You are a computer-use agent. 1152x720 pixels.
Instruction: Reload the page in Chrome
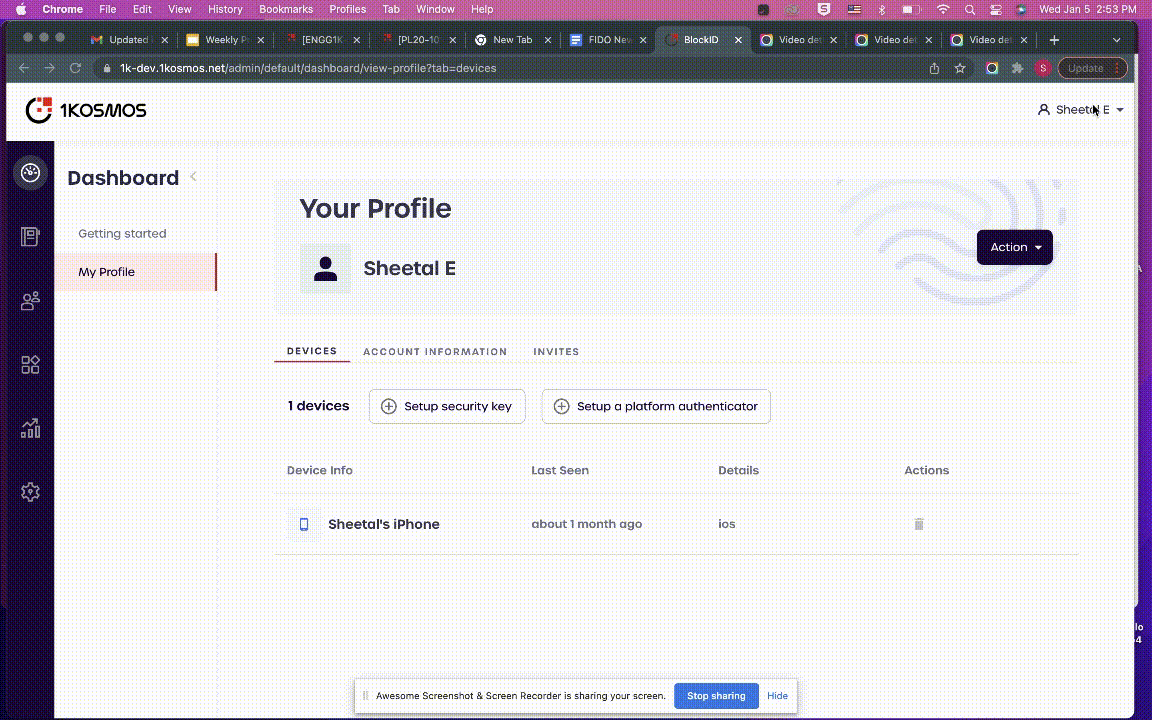point(75,68)
